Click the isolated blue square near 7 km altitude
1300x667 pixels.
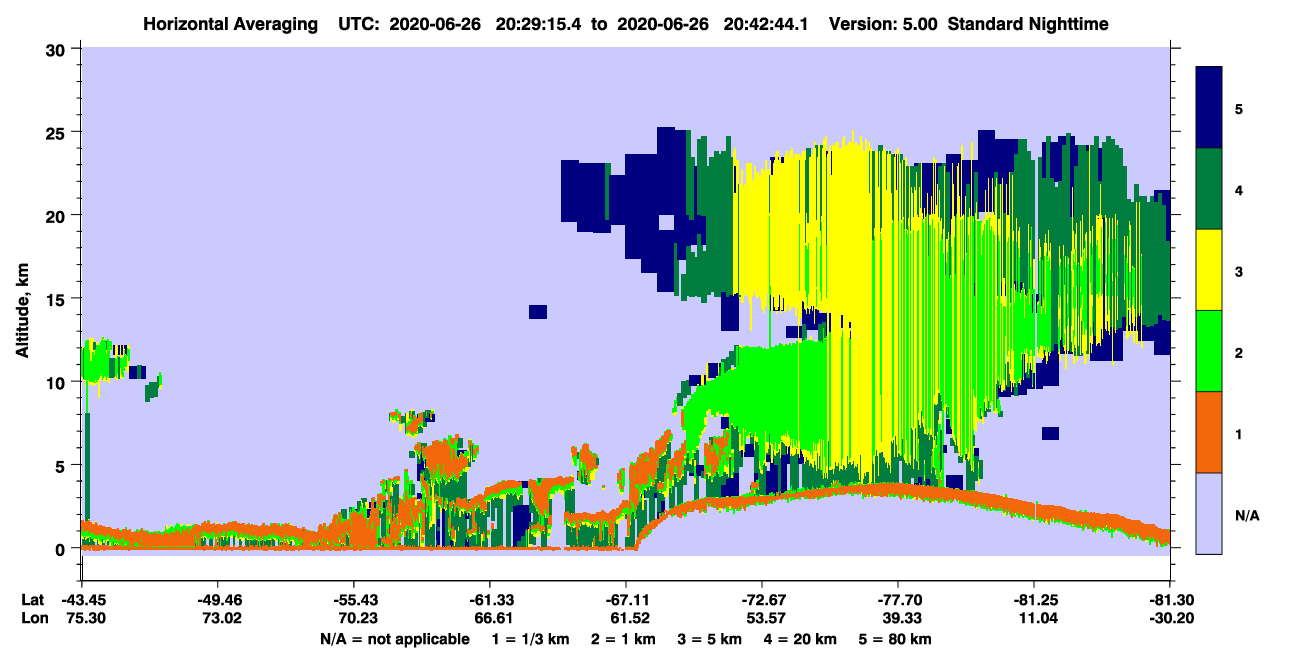[x=1050, y=433]
